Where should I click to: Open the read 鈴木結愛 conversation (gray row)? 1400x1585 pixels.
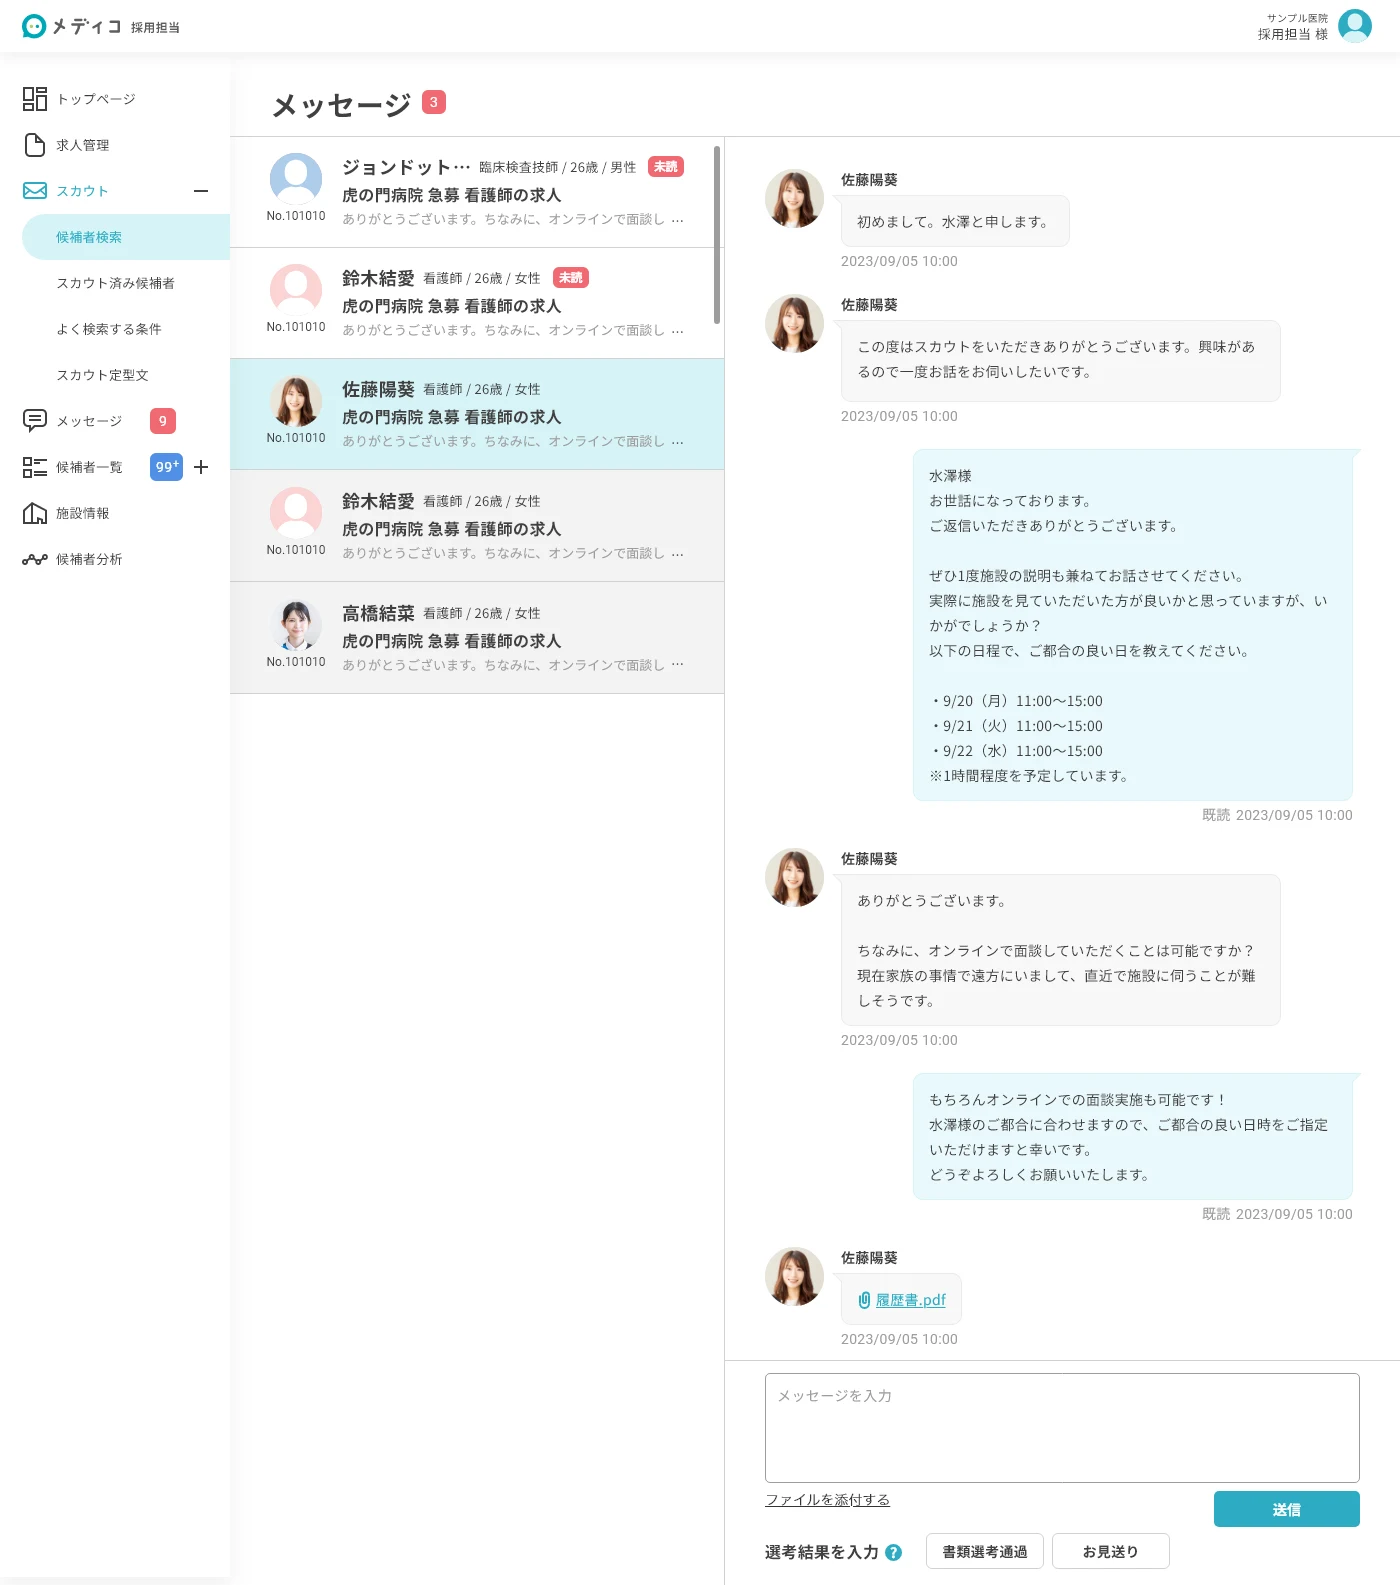[477, 526]
